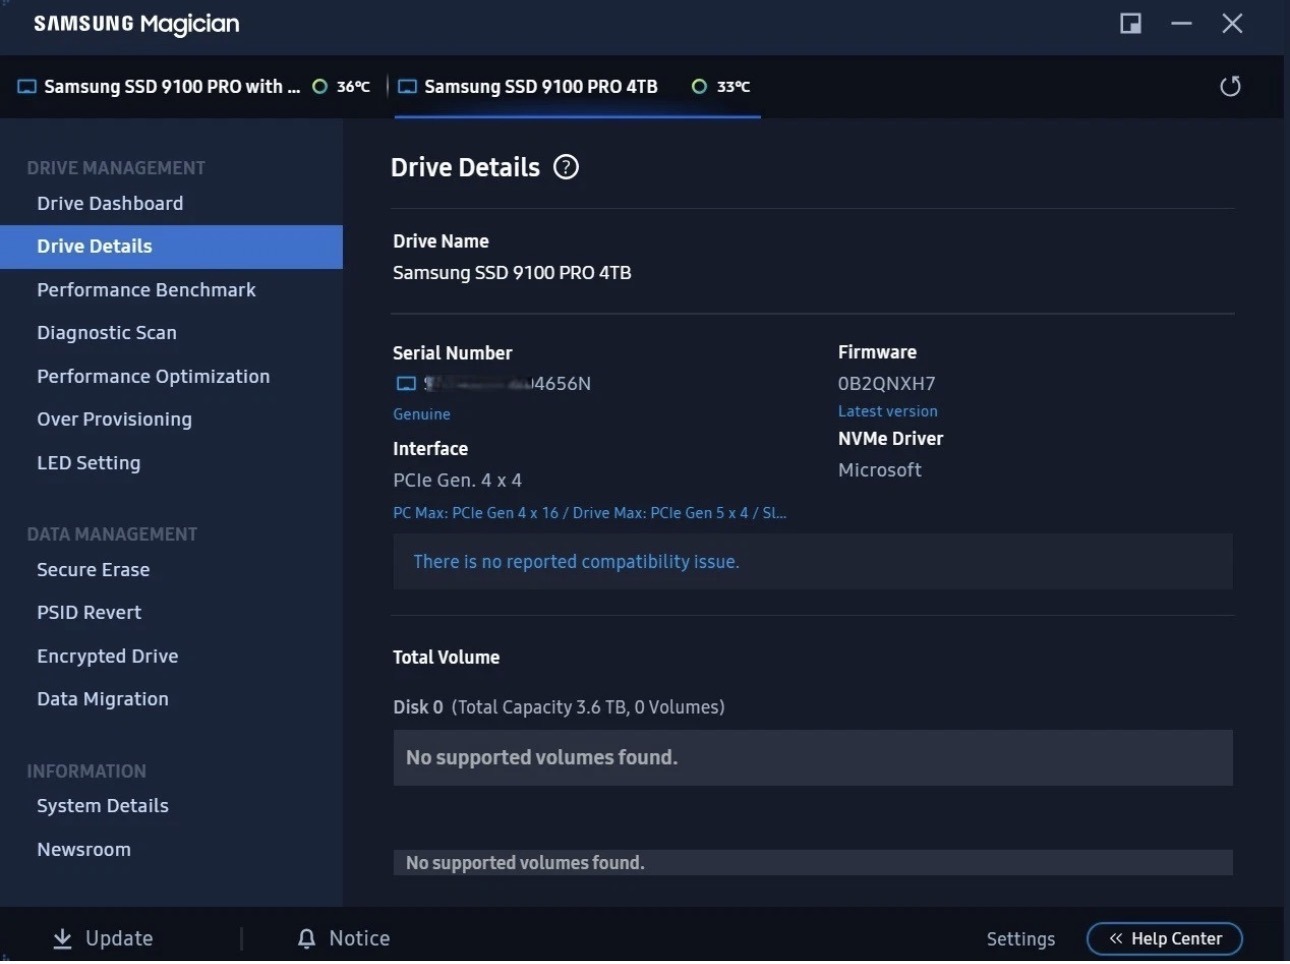Screen dimensions: 1290x964
Task: Click the Update button
Action: tap(103, 938)
